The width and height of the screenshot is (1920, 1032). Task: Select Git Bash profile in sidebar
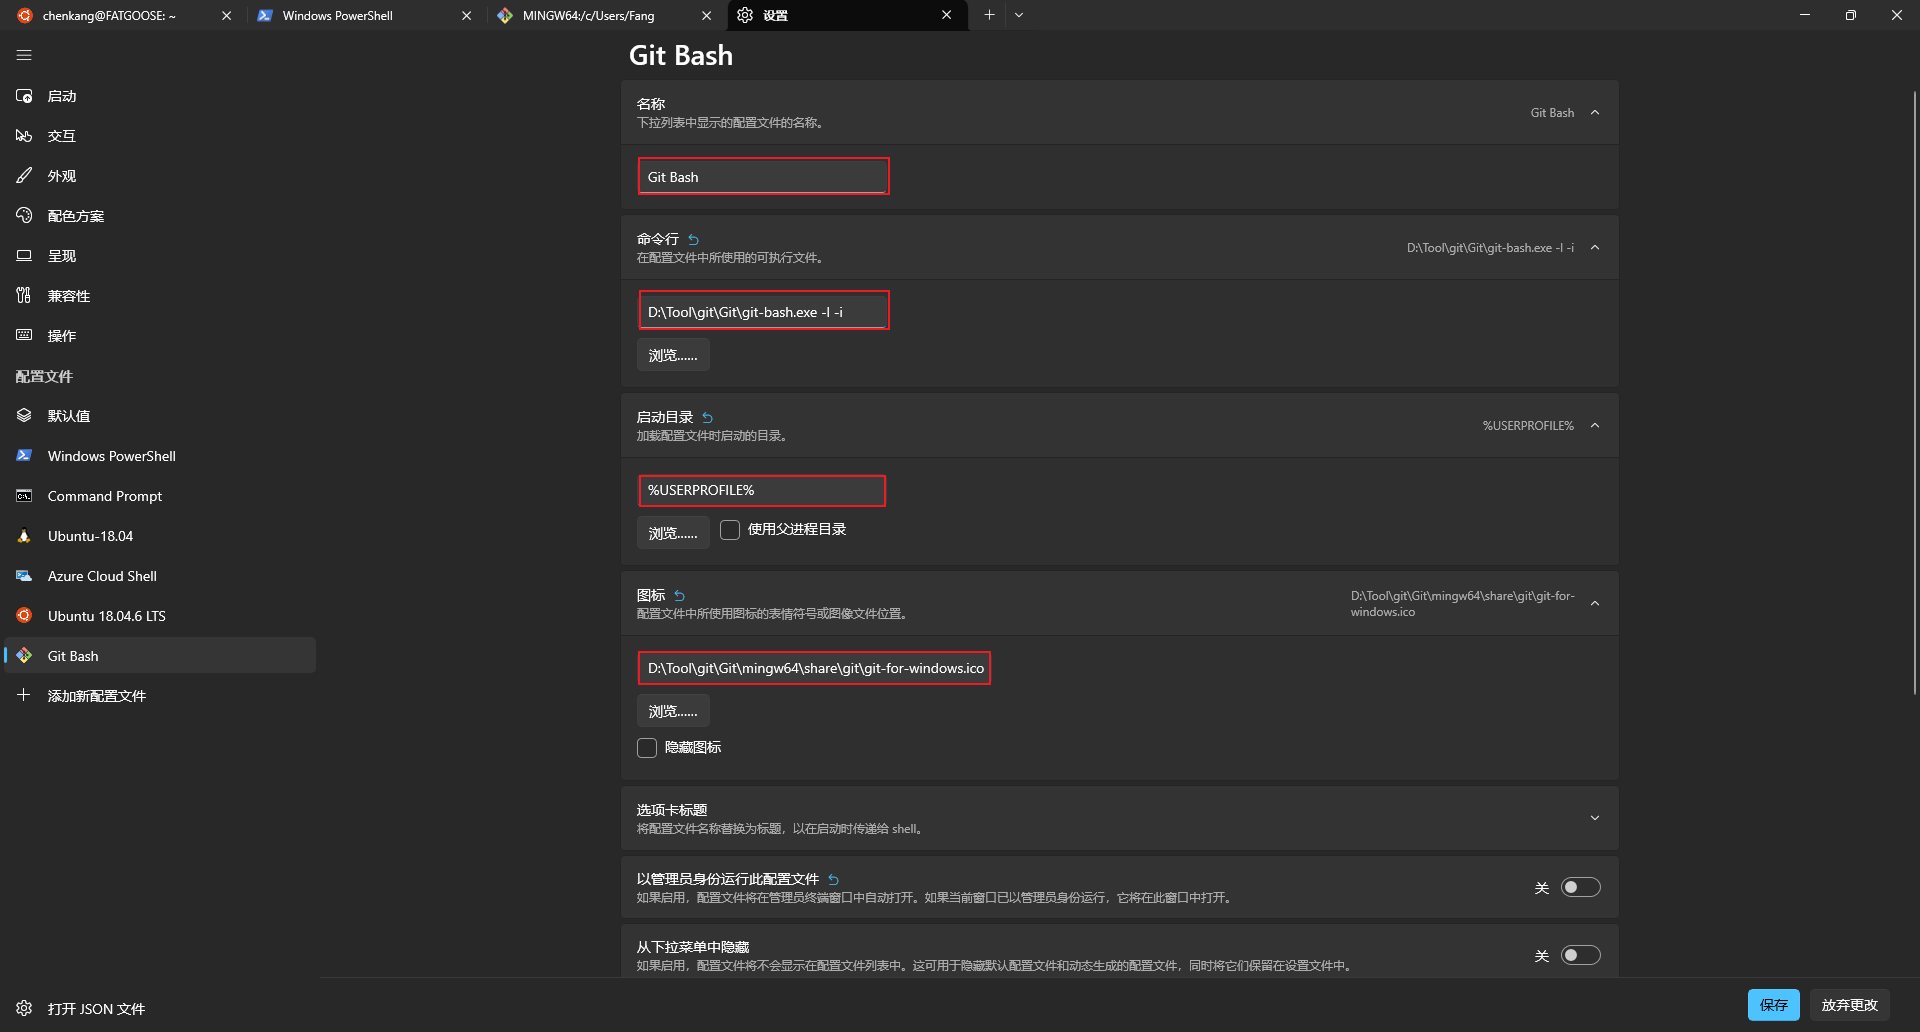pos(160,656)
